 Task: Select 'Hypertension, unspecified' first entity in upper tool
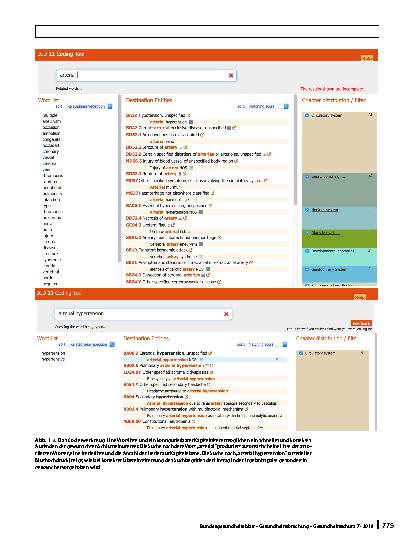pos(155,115)
